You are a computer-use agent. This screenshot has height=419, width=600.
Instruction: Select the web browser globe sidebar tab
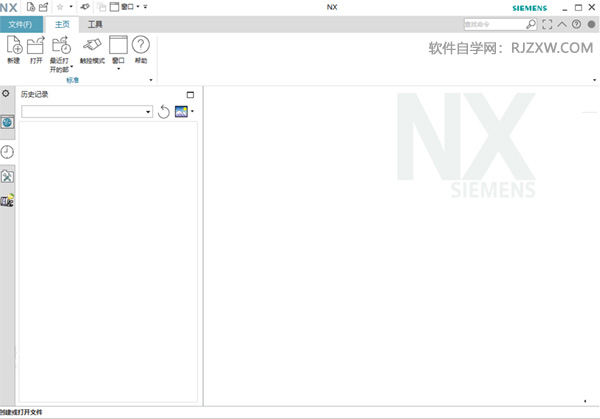(x=7, y=122)
